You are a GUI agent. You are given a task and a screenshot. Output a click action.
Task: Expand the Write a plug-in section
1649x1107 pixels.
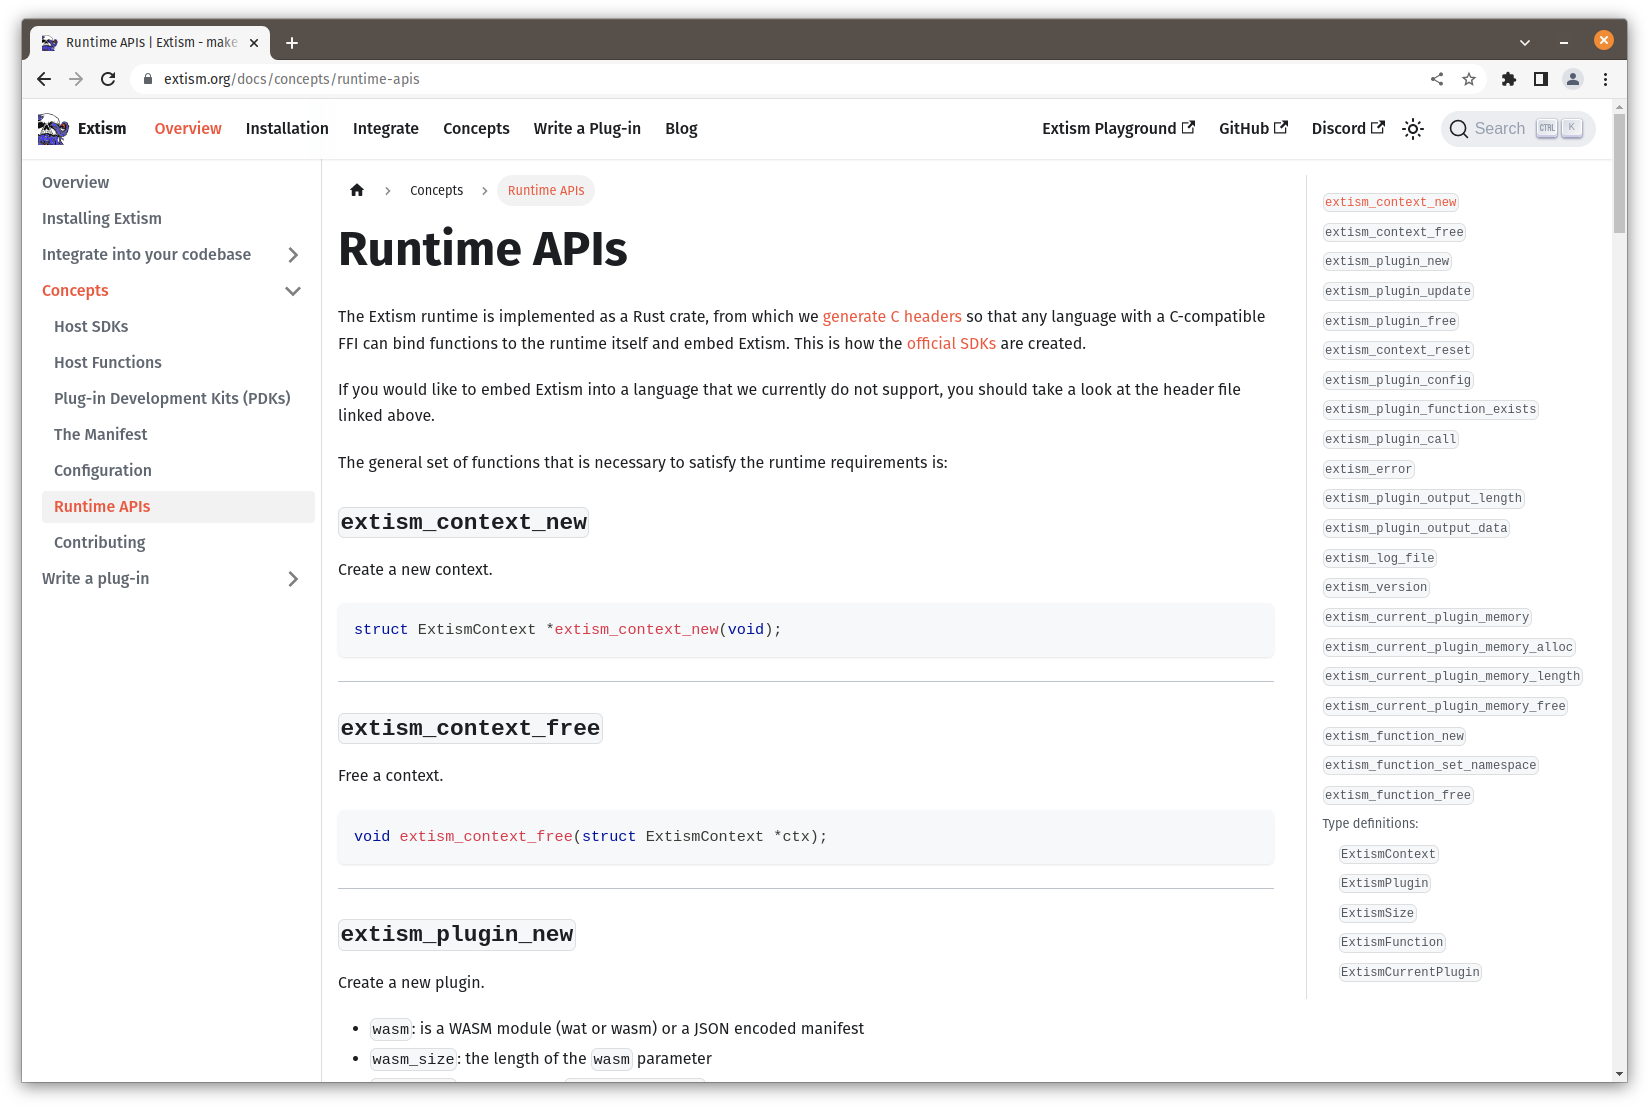(293, 579)
